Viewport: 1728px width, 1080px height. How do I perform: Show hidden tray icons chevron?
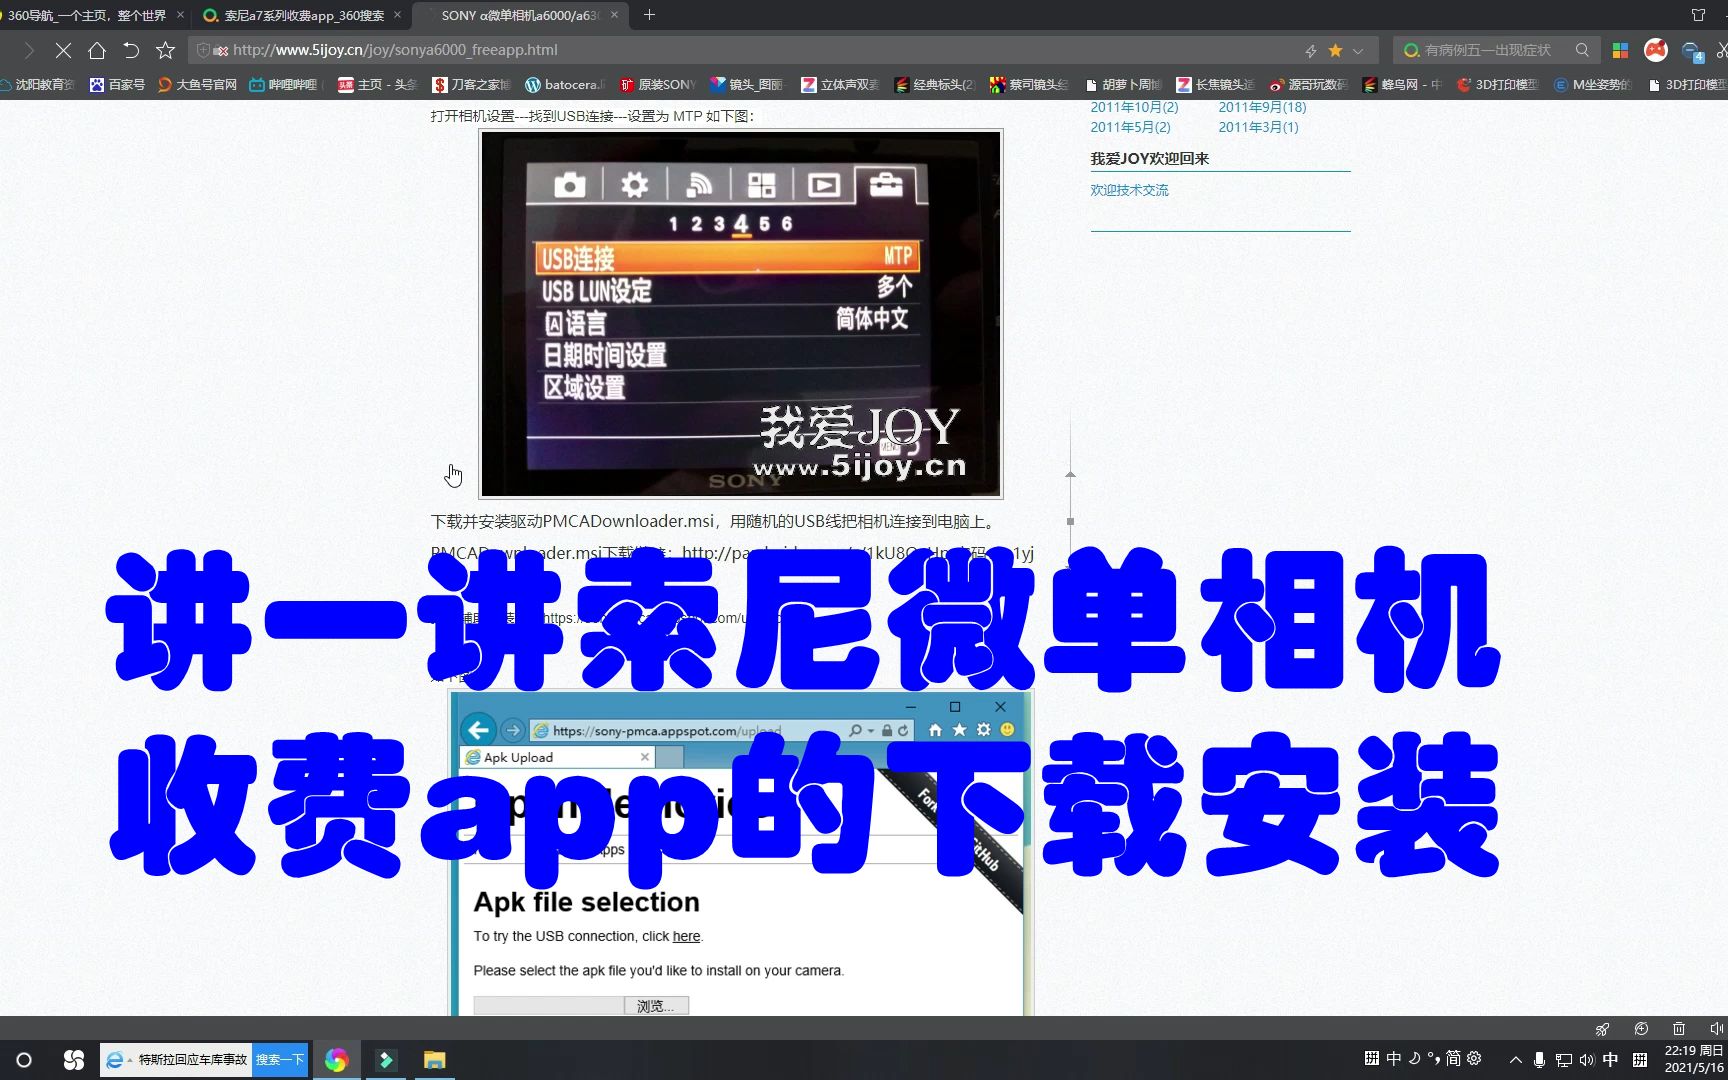click(1515, 1060)
